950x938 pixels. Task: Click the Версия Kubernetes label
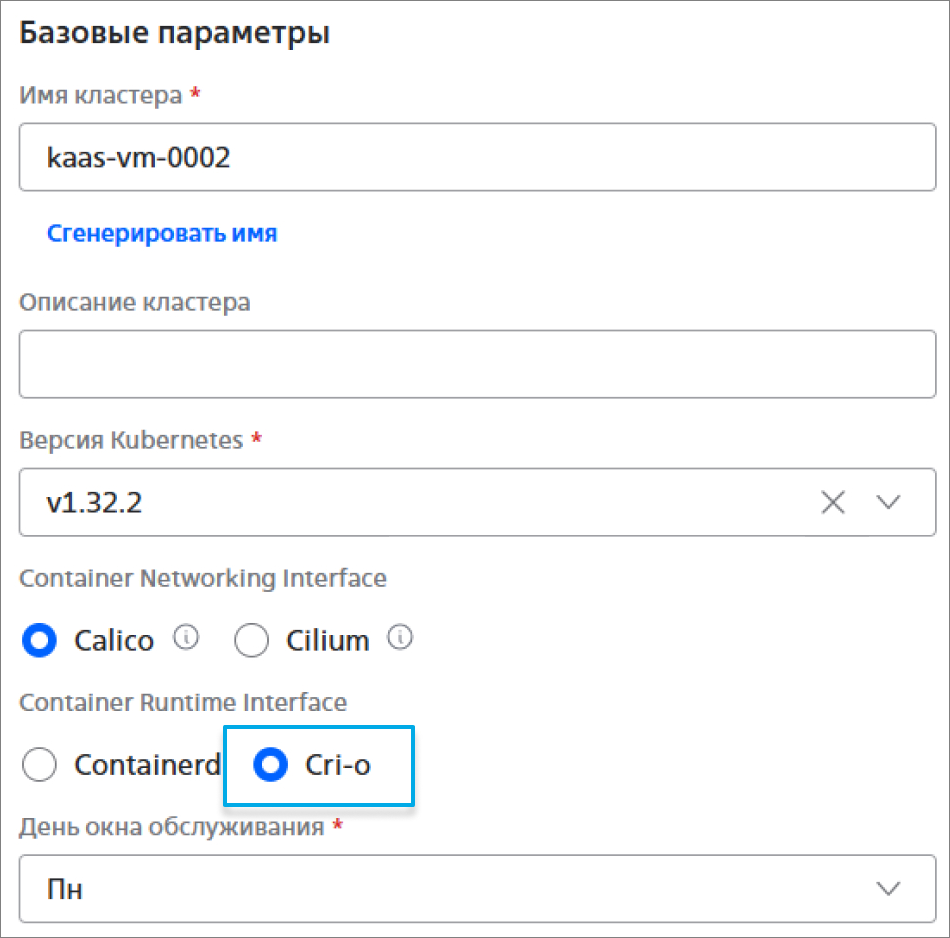131,440
